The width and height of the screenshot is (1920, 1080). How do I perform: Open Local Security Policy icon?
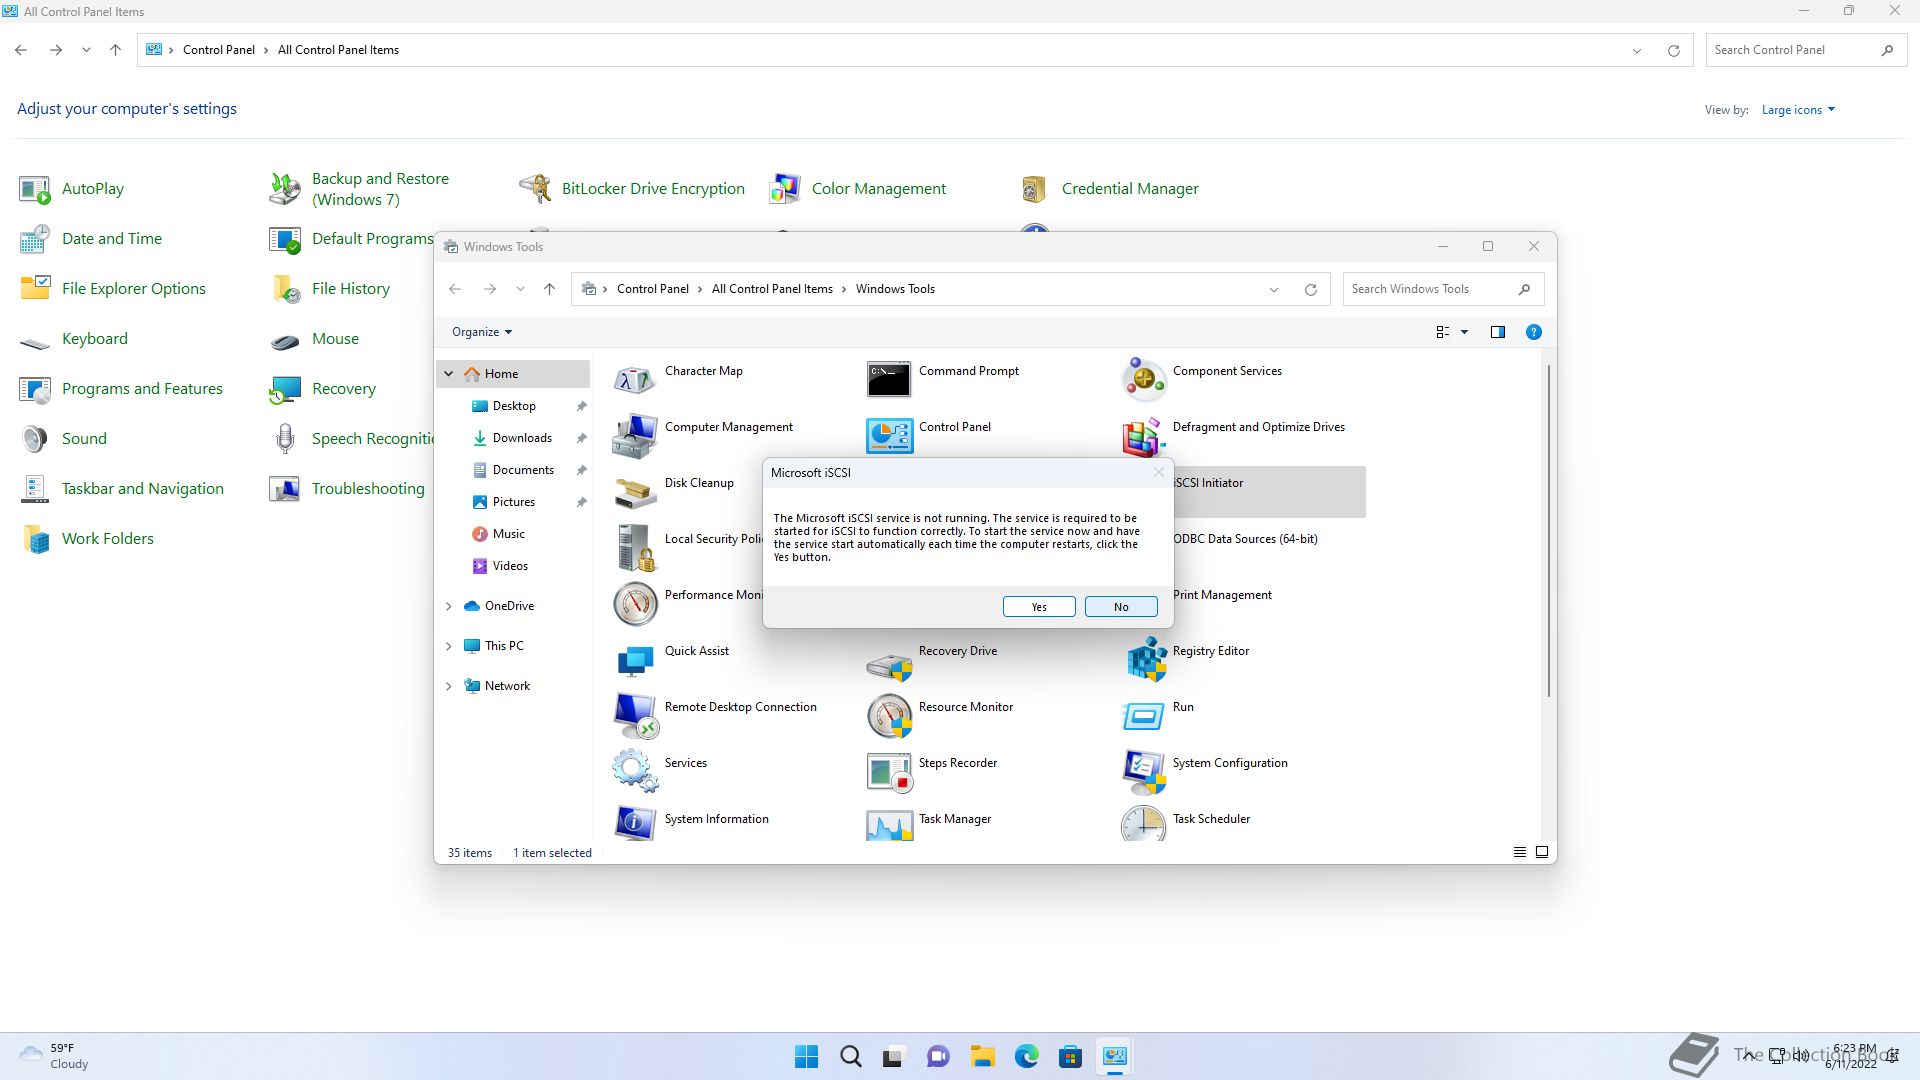click(x=635, y=548)
